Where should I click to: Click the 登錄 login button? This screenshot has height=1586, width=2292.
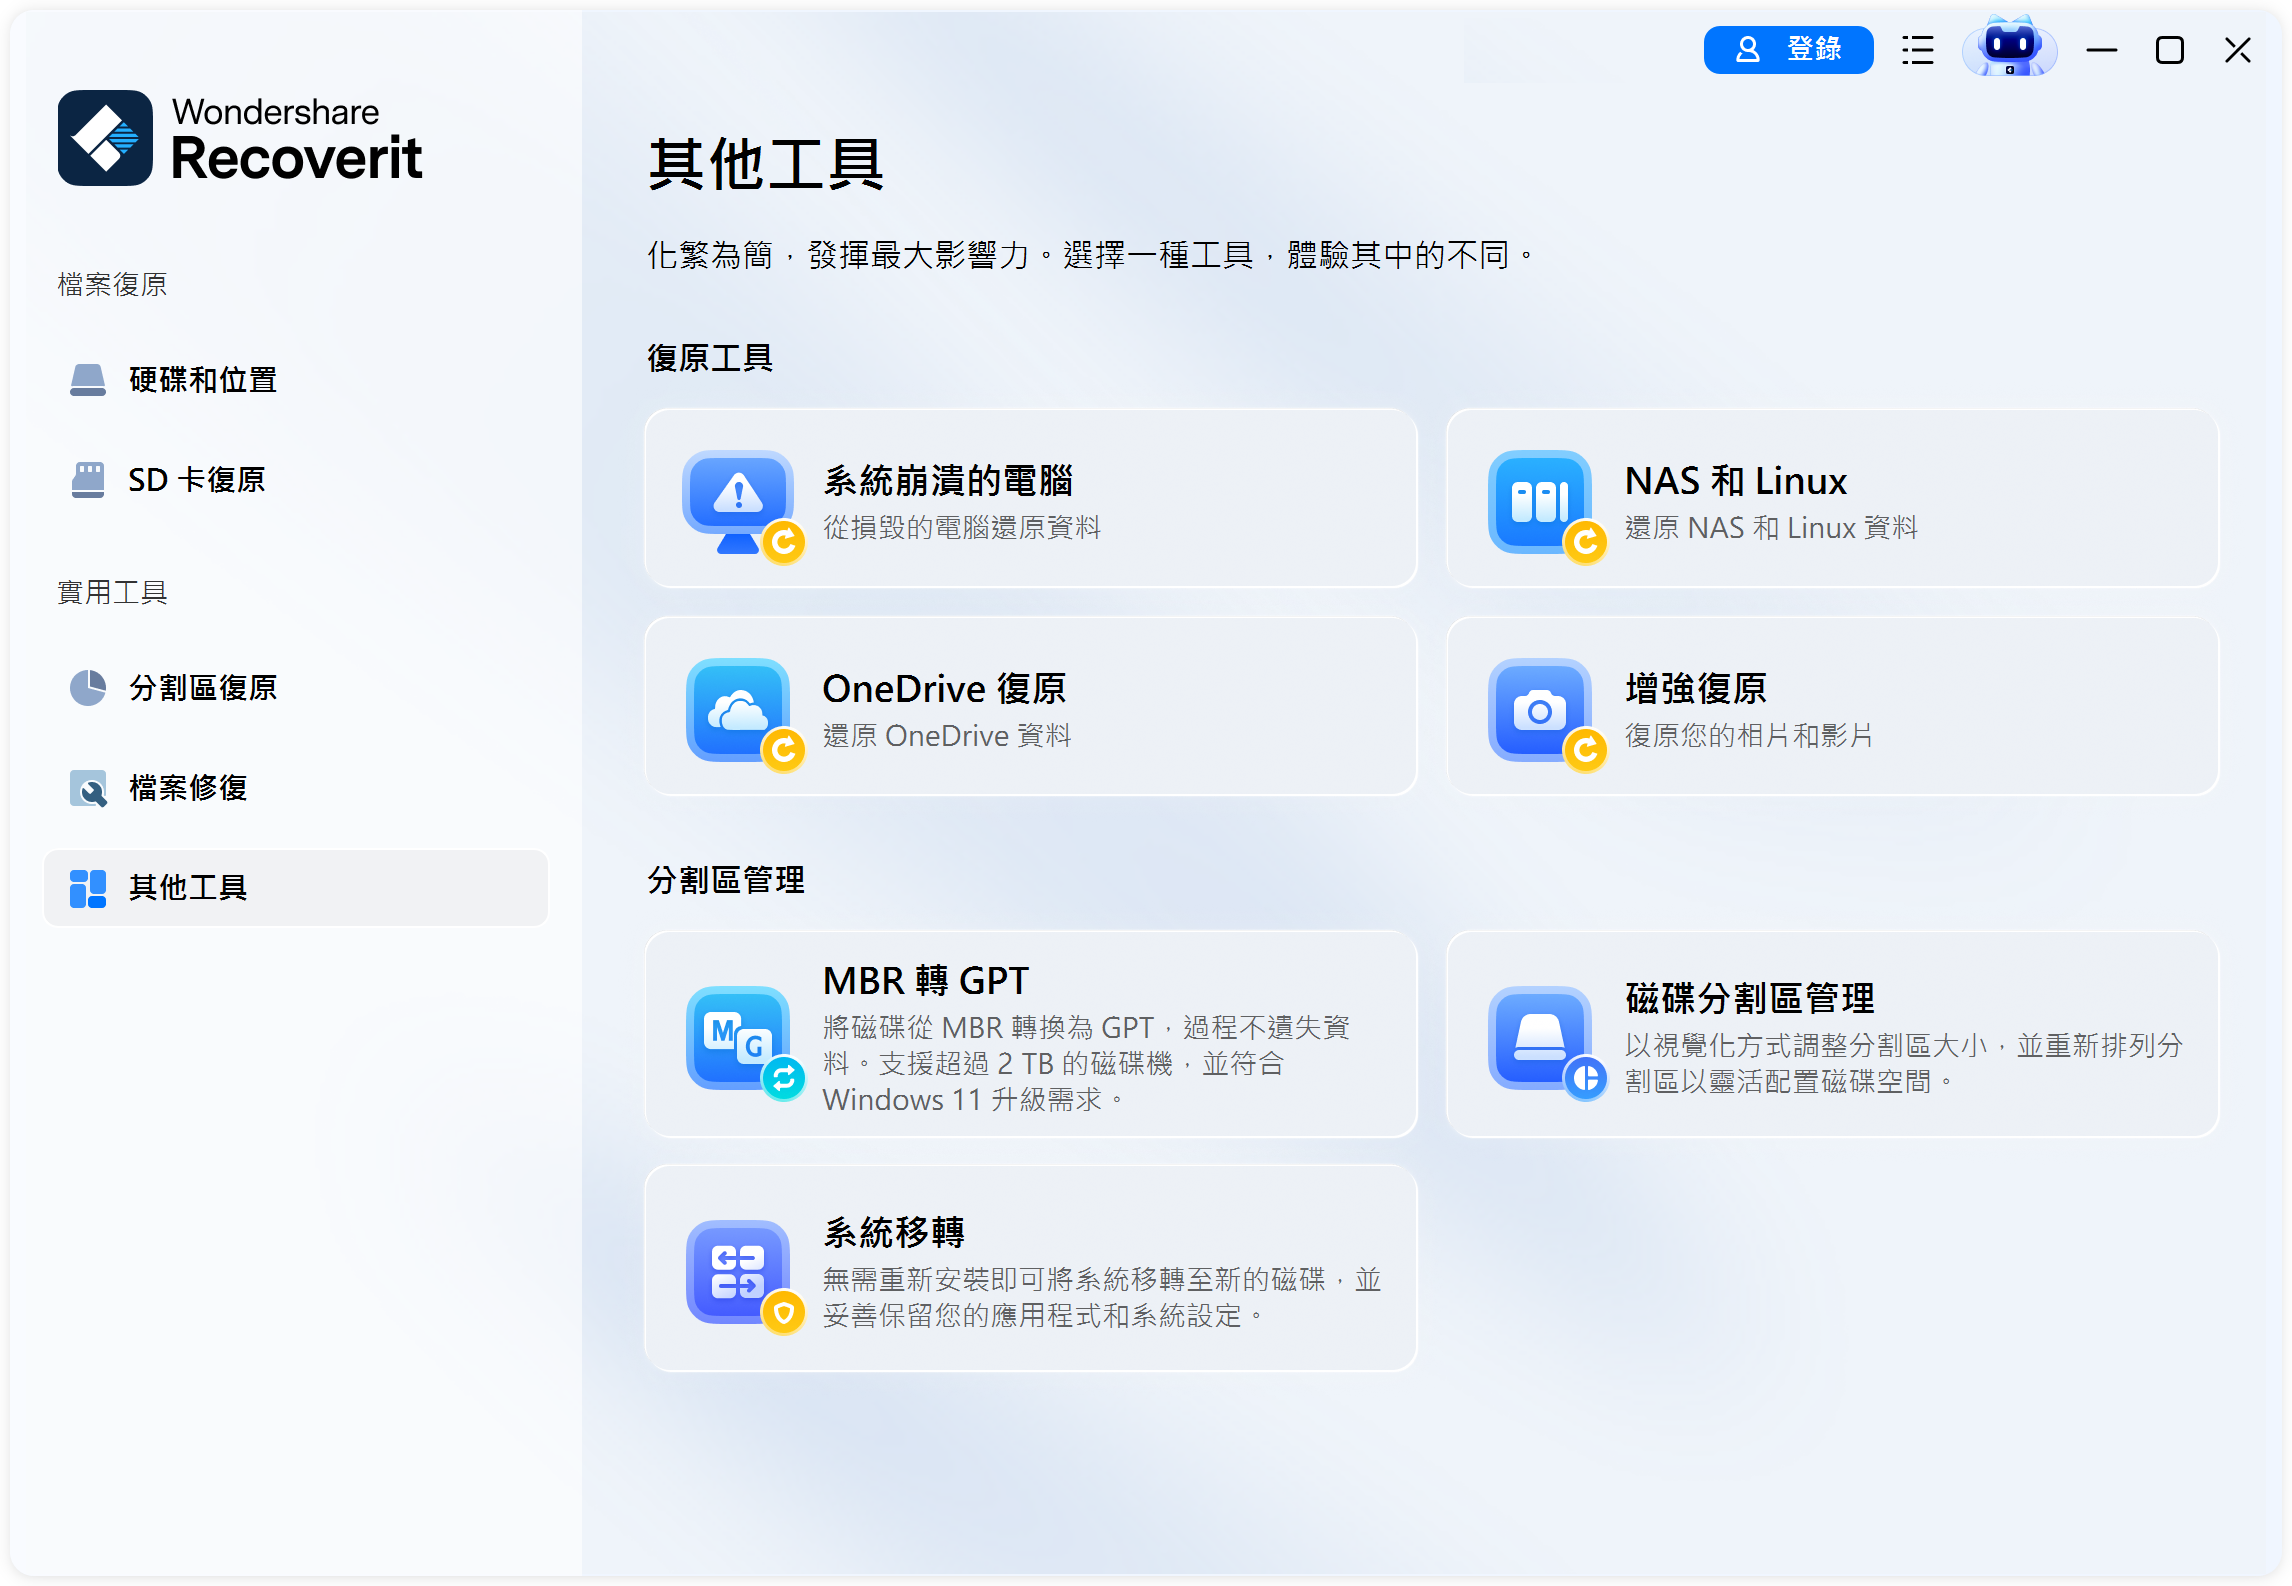[1788, 50]
